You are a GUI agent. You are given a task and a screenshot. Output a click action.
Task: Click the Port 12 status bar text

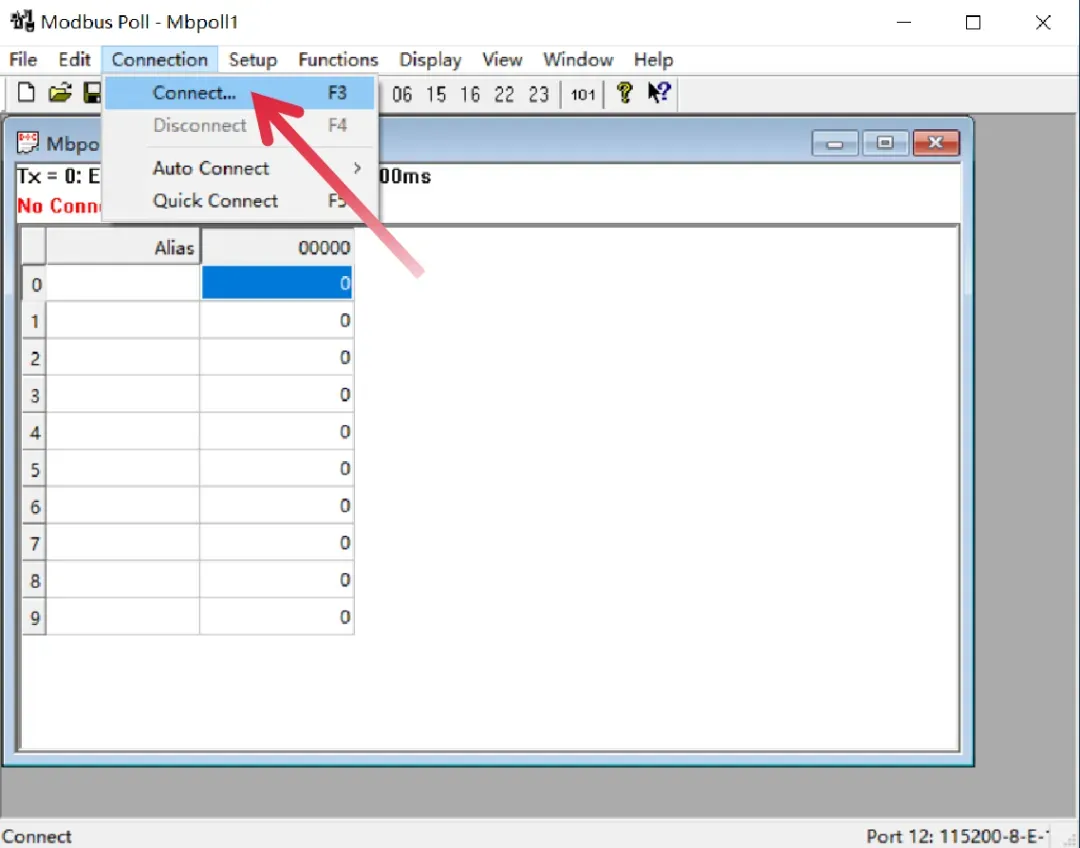[957, 836]
